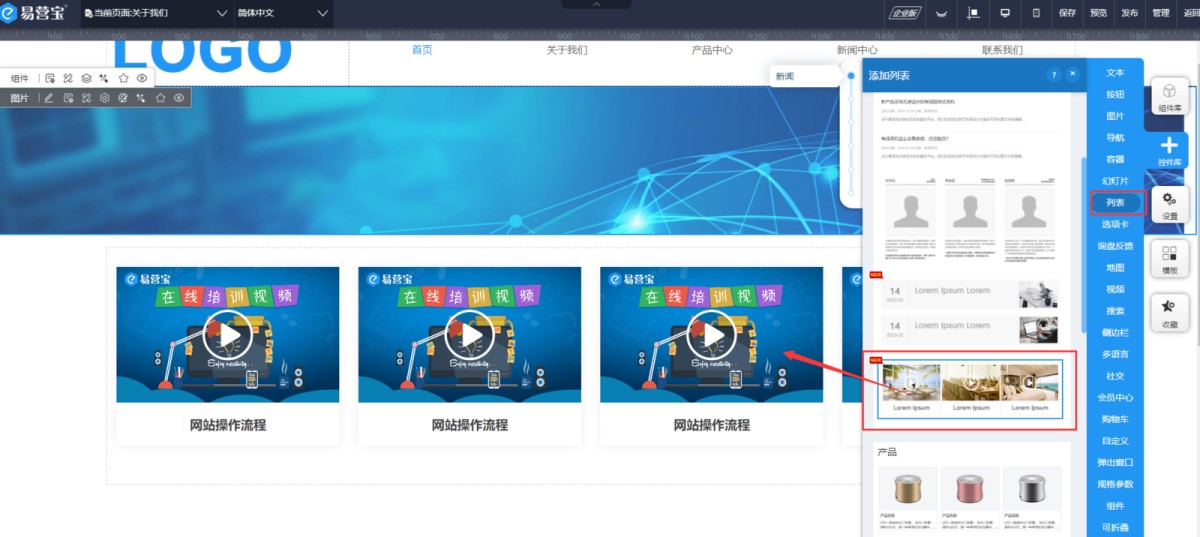Click the palette style icon in 图片 toolbar
The width and height of the screenshot is (1200, 537).
[x=123, y=98]
